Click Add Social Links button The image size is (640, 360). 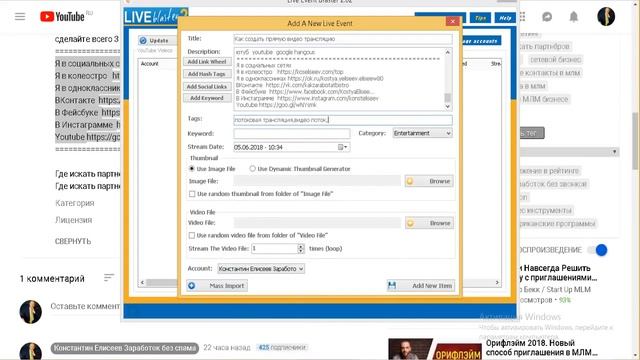tap(207, 87)
